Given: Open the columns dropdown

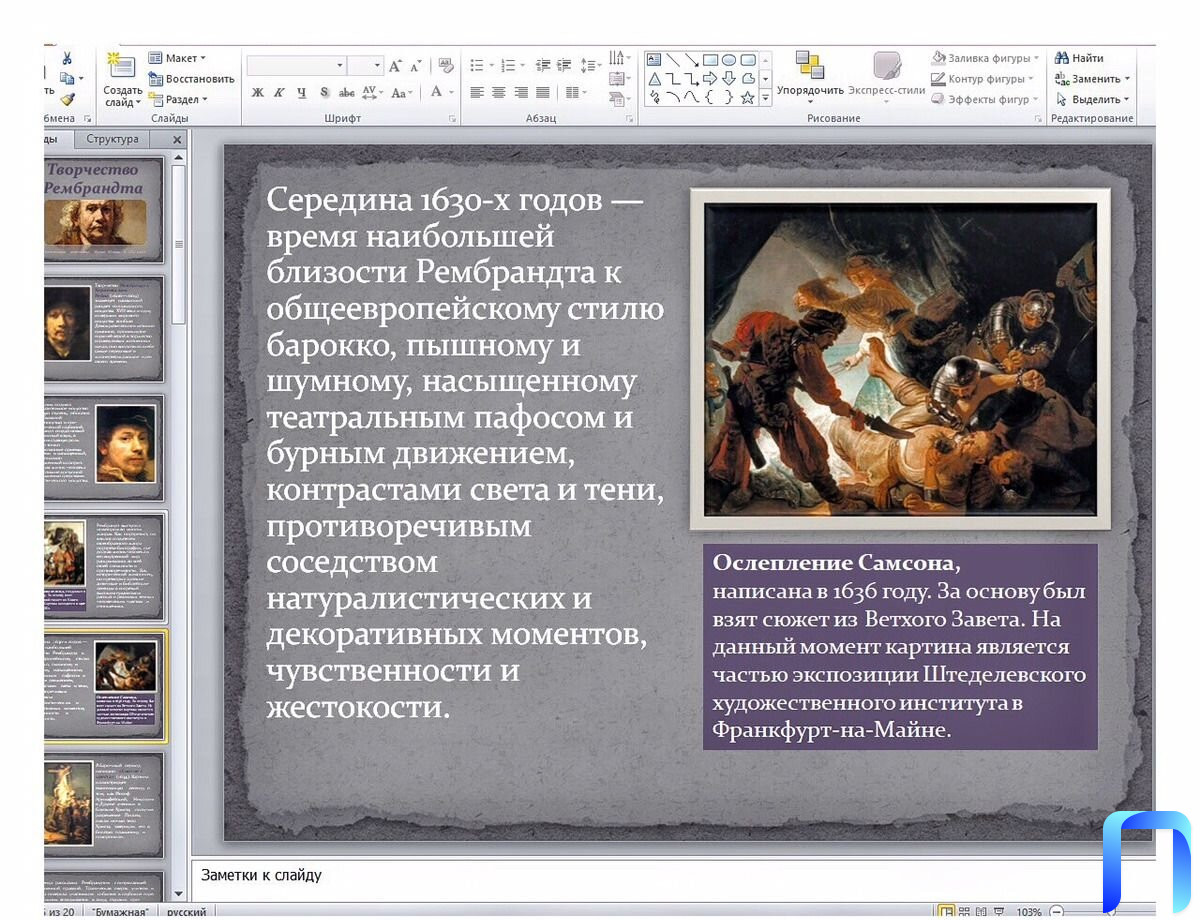Looking at the screenshot, I should coord(575,92).
